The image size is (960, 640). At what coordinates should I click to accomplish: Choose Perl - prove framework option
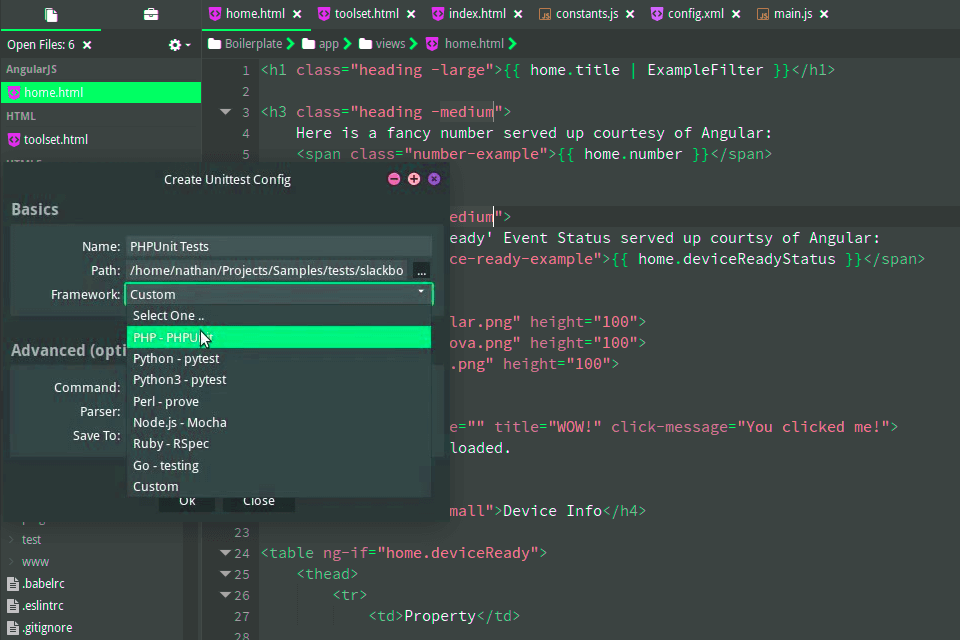[x=279, y=401]
